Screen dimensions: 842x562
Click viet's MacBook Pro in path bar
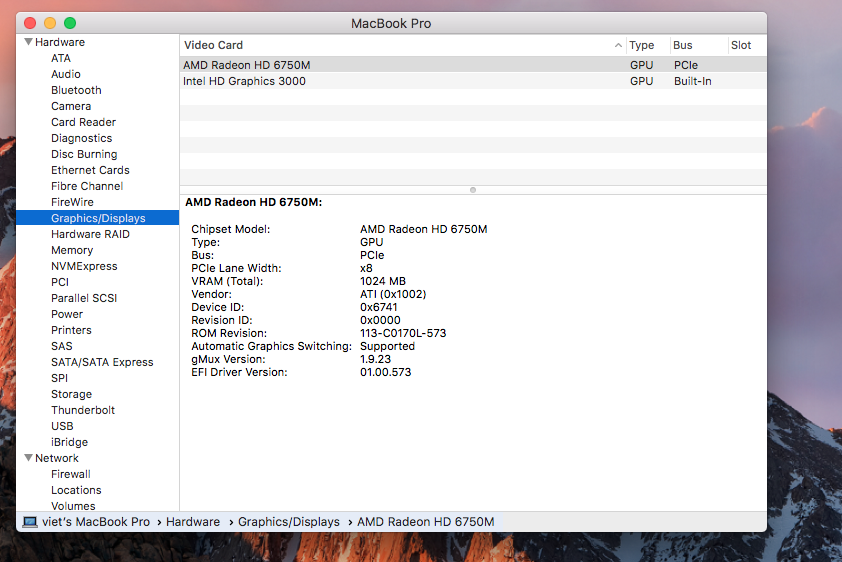pos(96,522)
